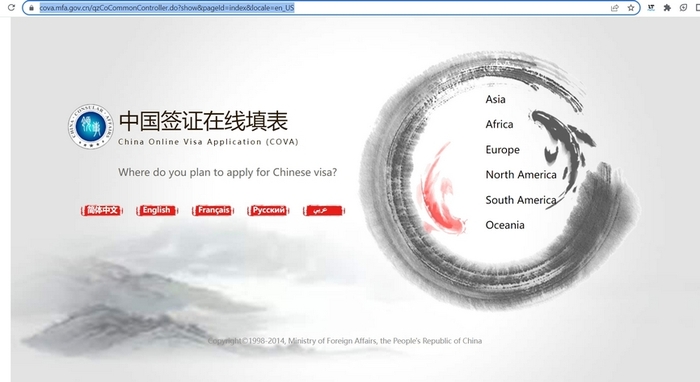Pick Oceania in the region list
This screenshot has height=382, width=700.
[x=505, y=225]
